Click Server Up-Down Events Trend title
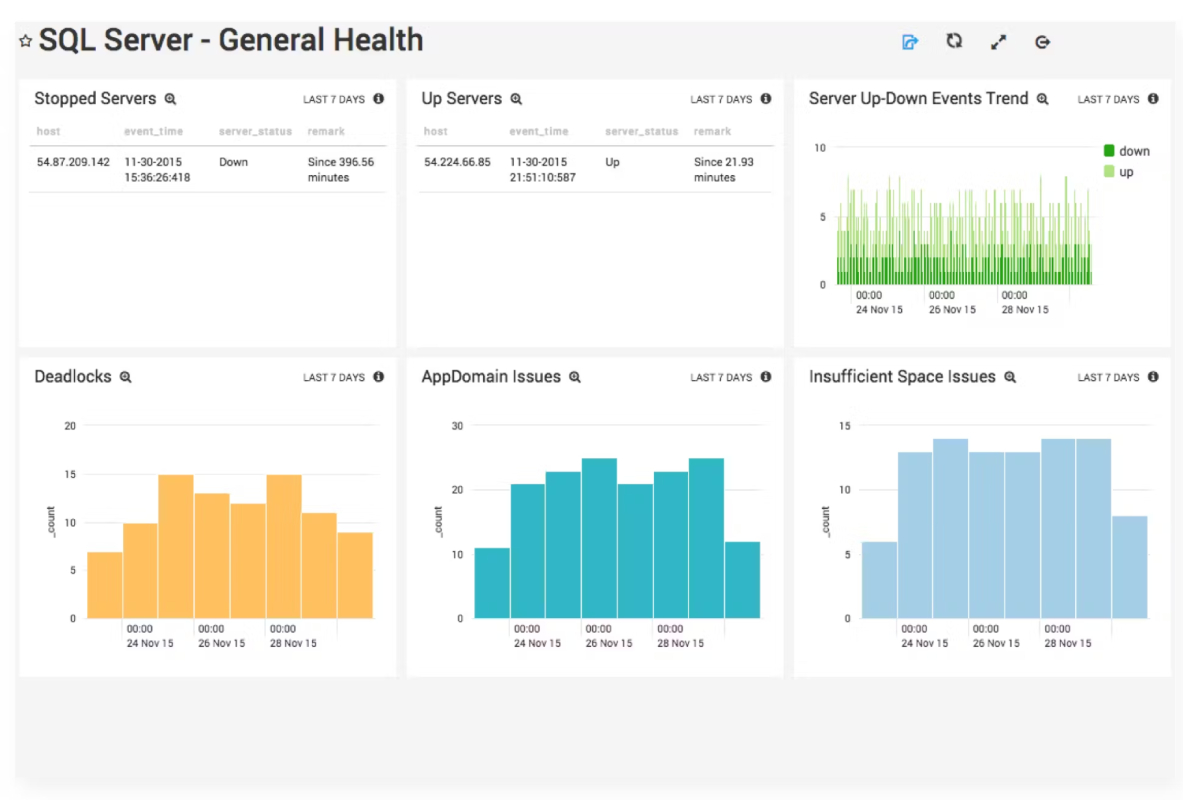 [918, 99]
